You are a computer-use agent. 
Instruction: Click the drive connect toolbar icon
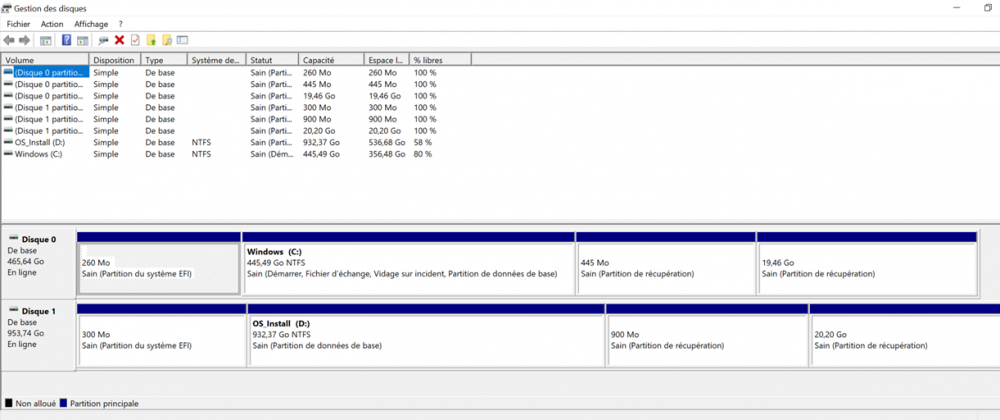[103, 40]
